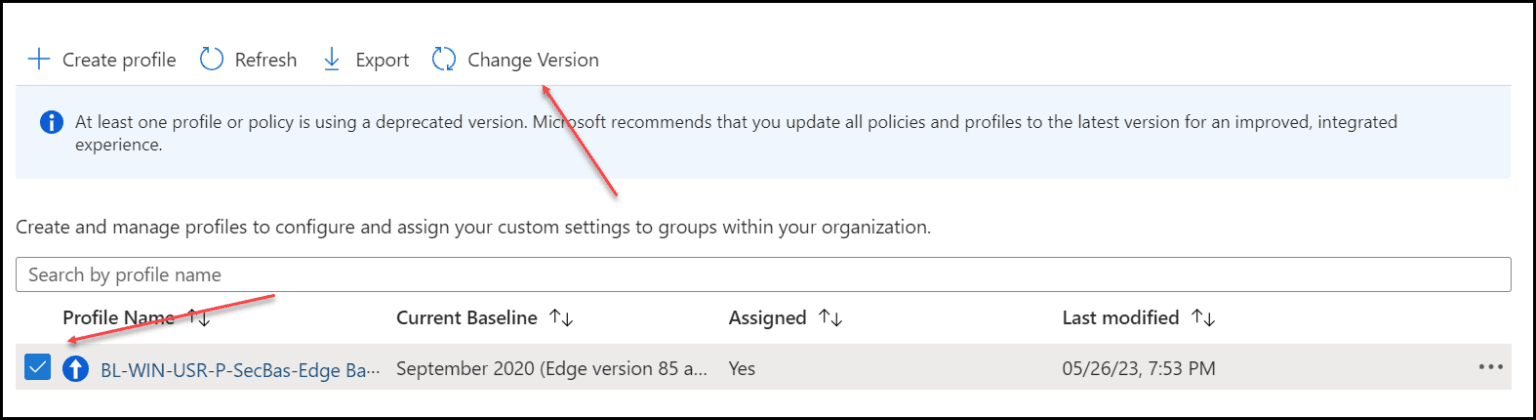Select the Create profile command text
The width and height of the screenshot is (1536, 420).
[119, 60]
